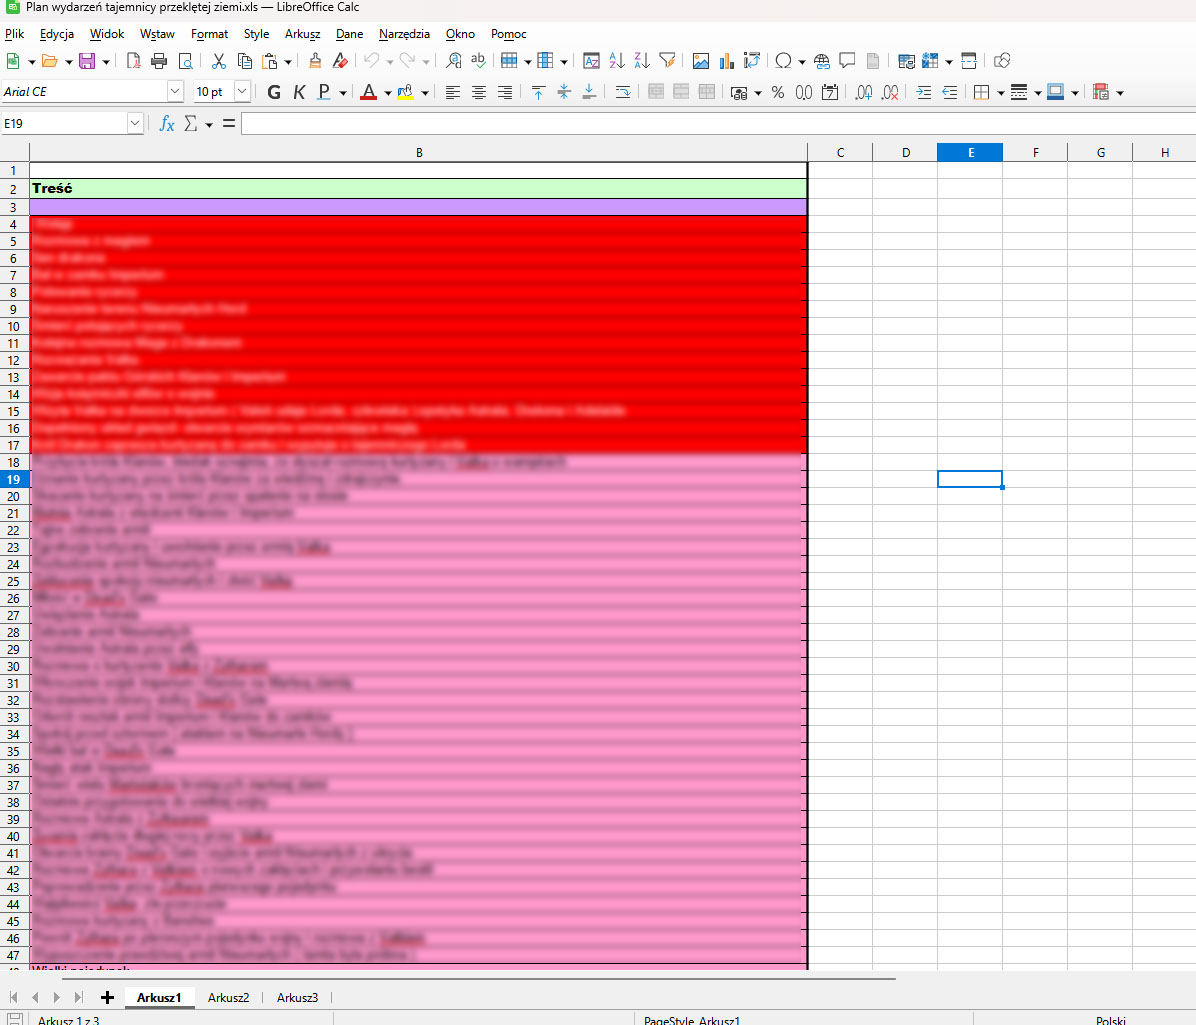Insert an image using the toolbar icon

tap(700, 61)
